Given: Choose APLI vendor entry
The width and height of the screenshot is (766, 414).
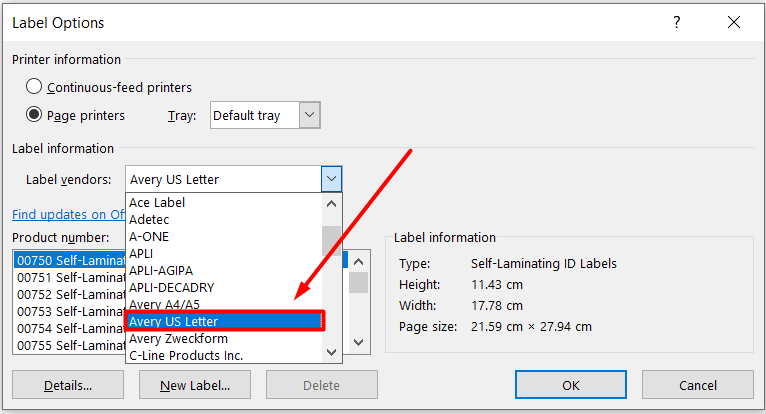Looking at the screenshot, I should point(224,254).
